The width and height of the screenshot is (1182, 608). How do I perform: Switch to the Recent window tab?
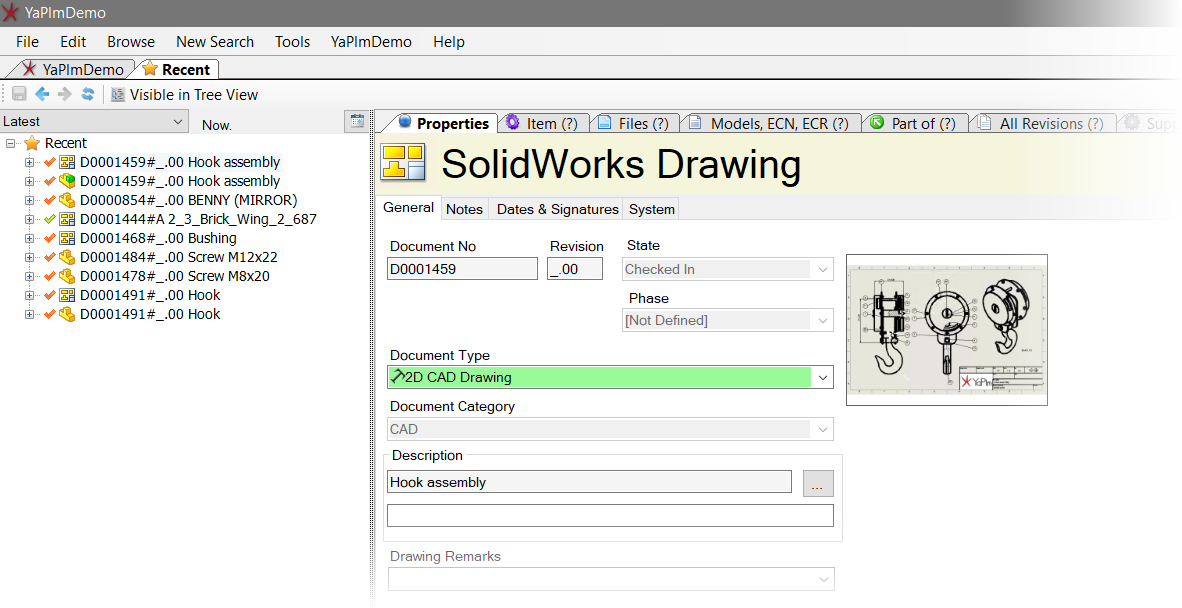point(178,69)
